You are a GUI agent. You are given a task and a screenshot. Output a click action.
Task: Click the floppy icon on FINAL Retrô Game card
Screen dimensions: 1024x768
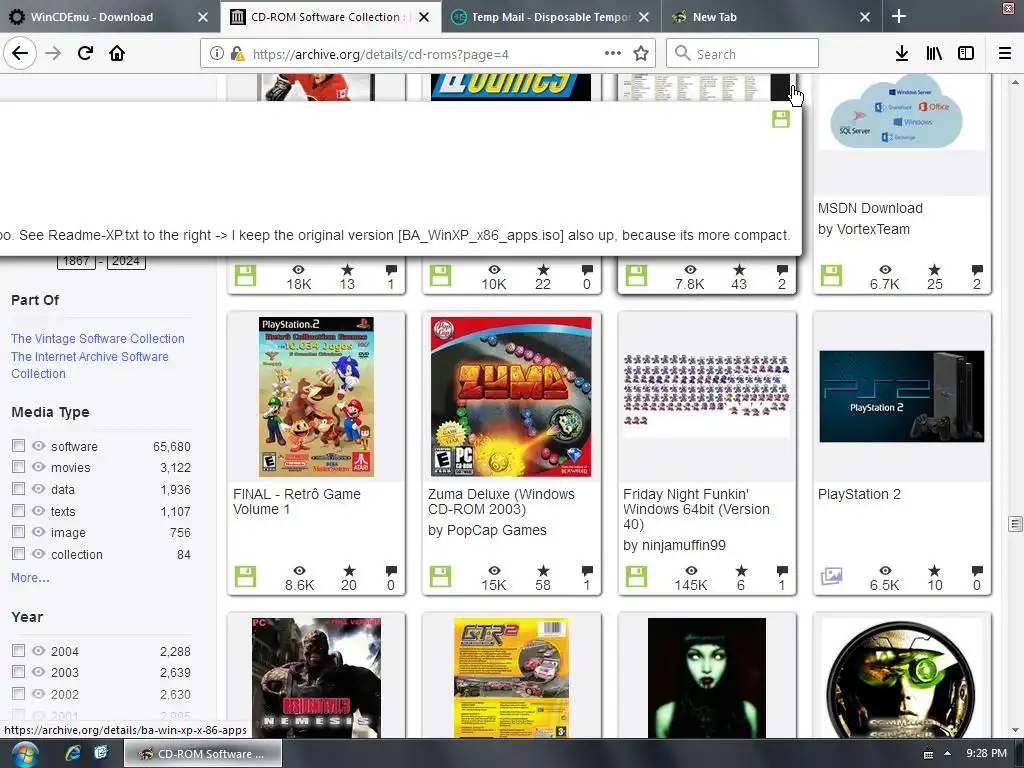pos(246,577)
